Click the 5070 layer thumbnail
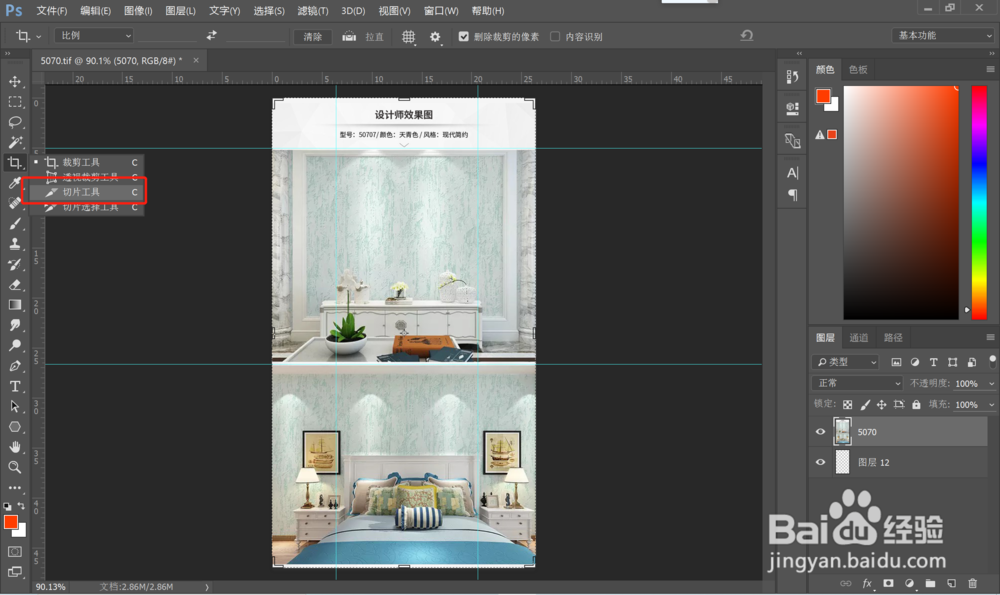 [842, 432]
